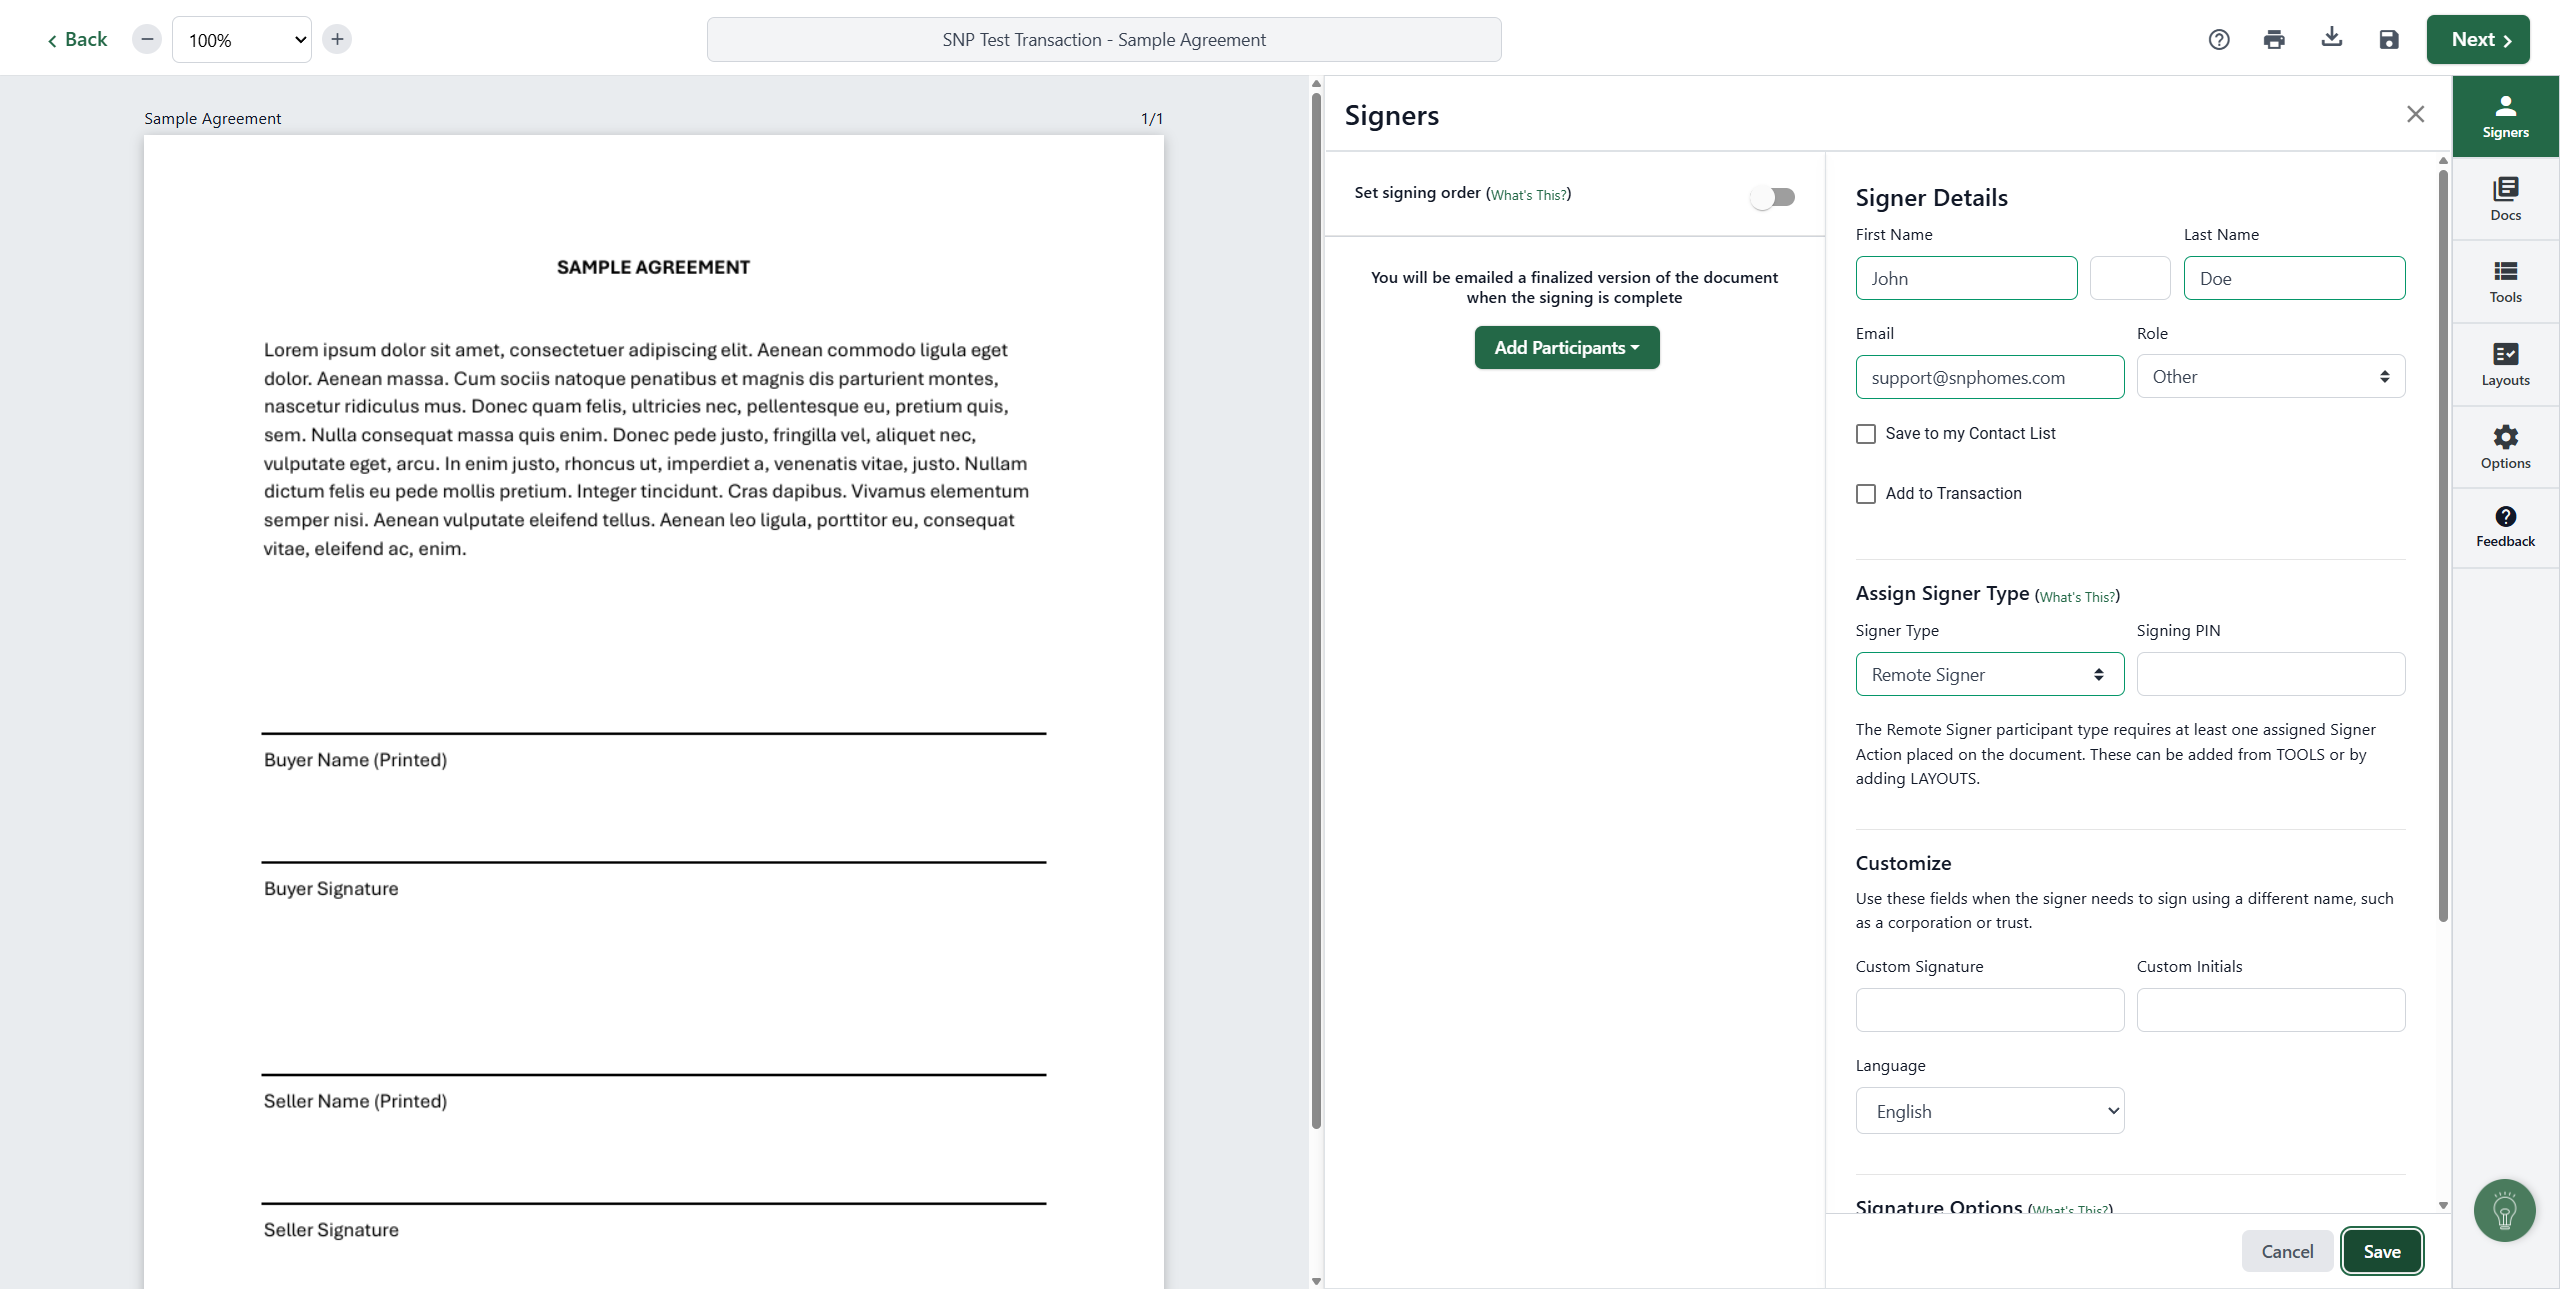This screenshot has height=1289, width=2560.
Task: Zoom out with the minus icon
Action: click(x=147, y=39)
